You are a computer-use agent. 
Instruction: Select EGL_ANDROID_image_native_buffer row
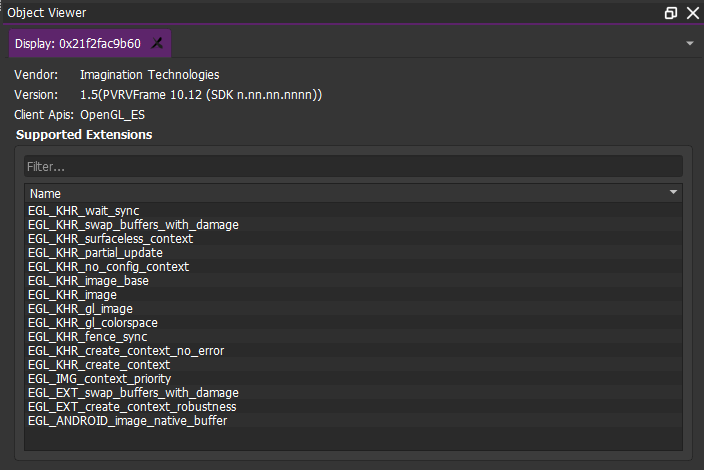tap(353, 421)
